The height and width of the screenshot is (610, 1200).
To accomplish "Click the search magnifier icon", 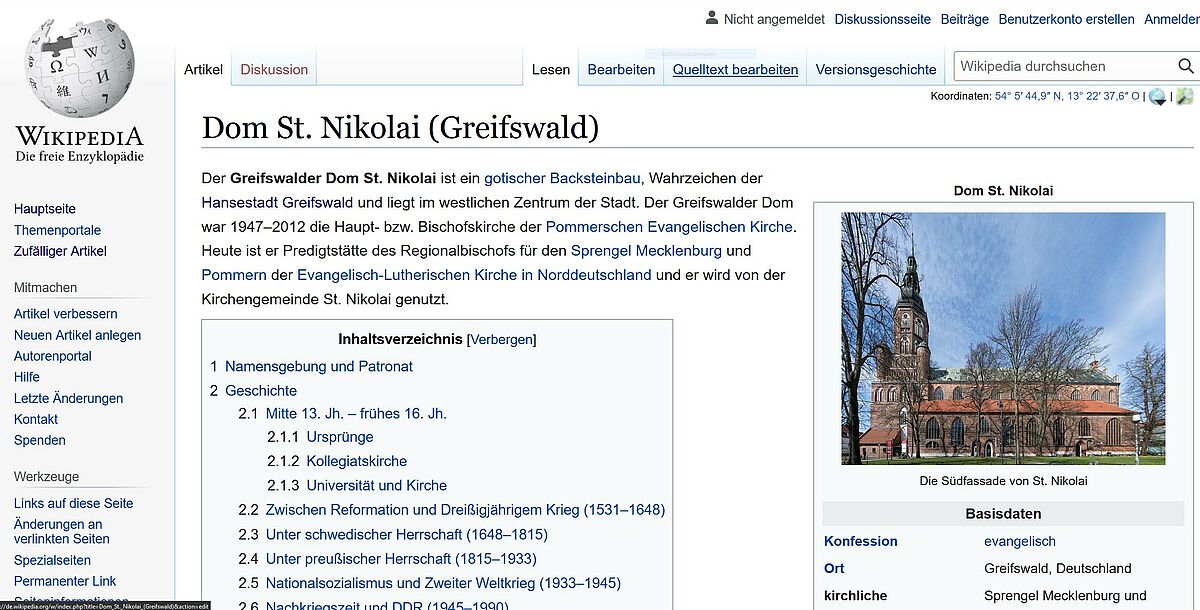I will (1185, 67).
